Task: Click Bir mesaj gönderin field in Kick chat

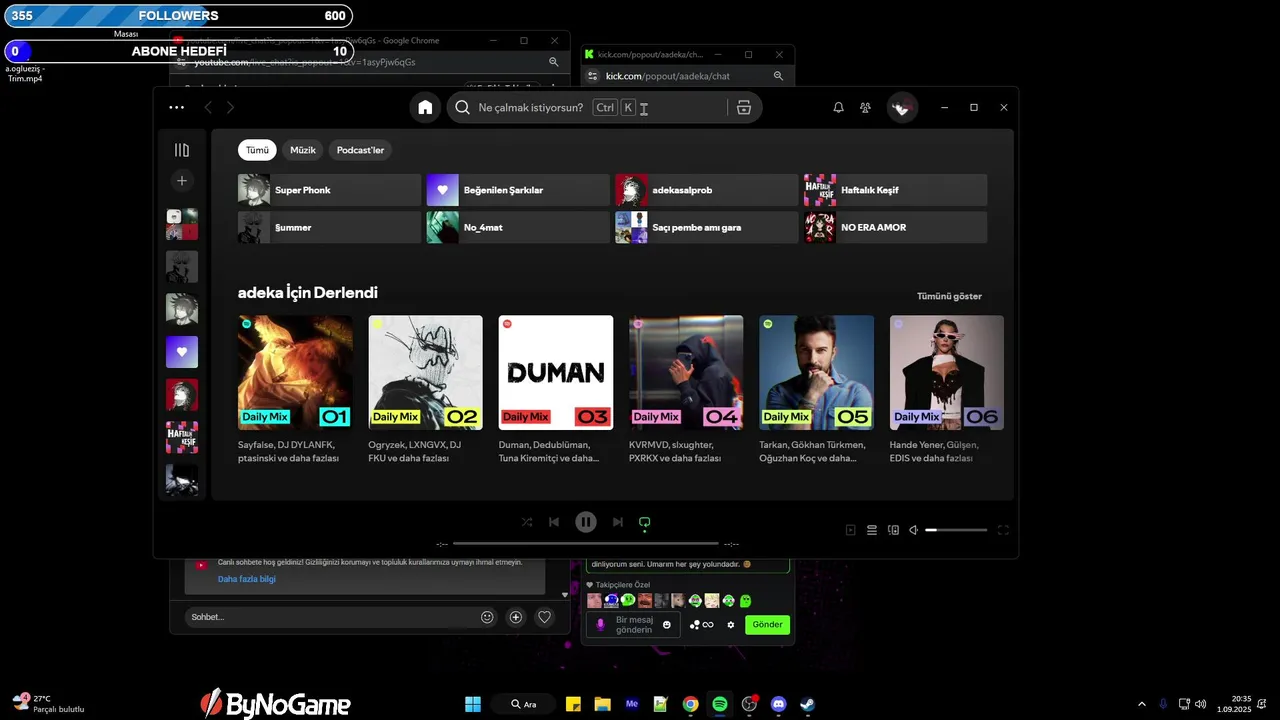Action: pyautogui.click(x=633, y=625)
